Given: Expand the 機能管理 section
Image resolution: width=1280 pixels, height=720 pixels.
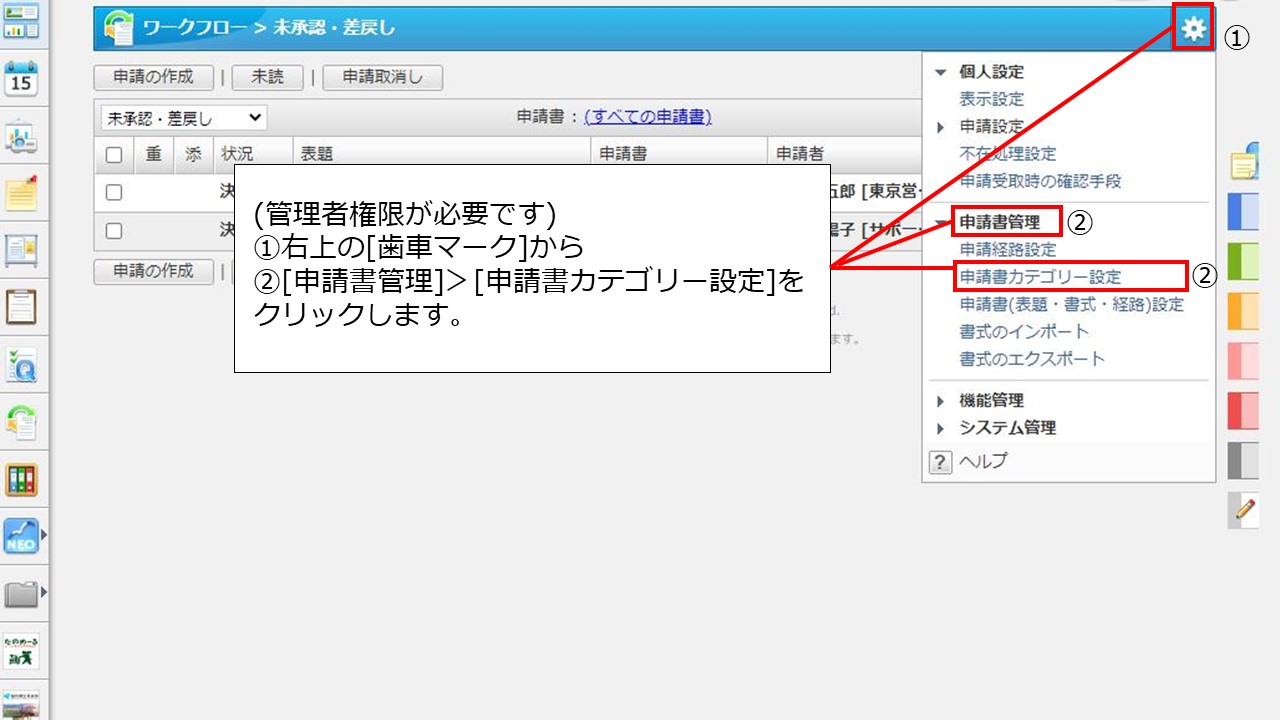Looking at the screenshot, I should tap(990, 400).
